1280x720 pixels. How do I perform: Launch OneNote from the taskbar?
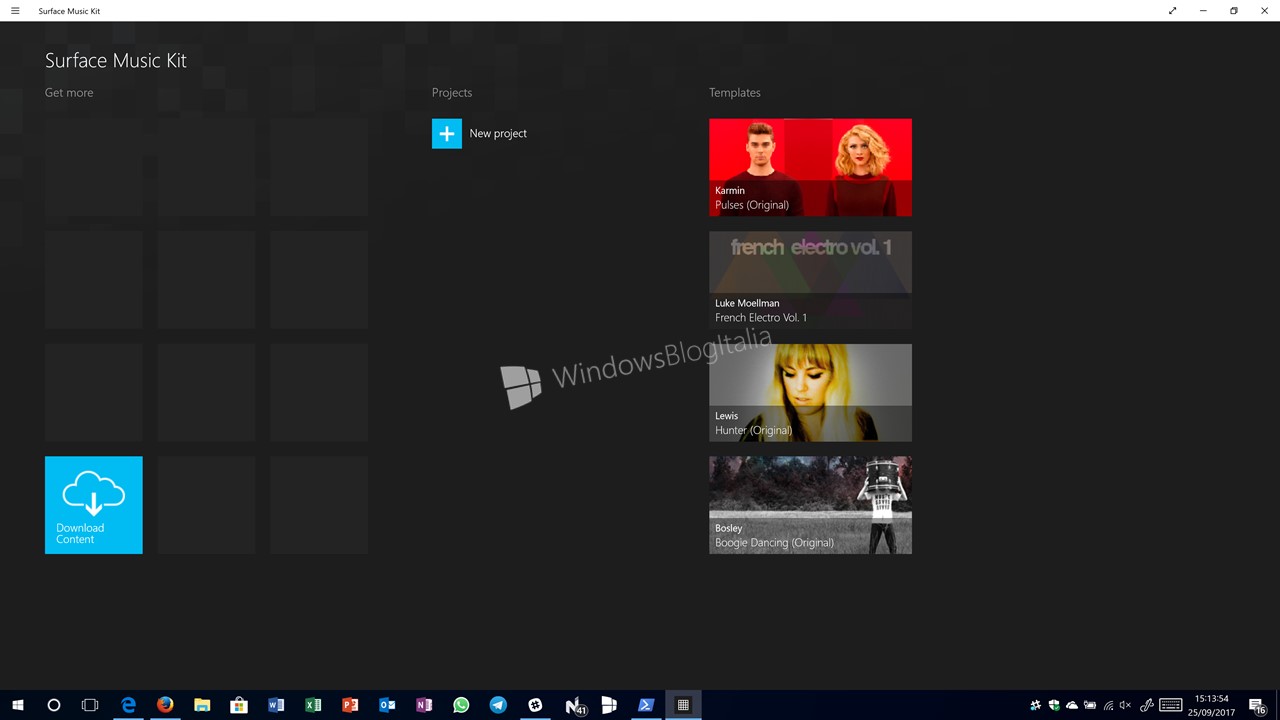[x=424, y=705]
